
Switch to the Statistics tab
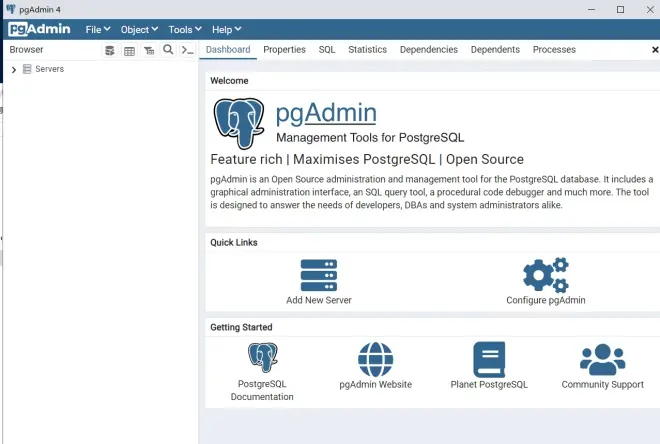[x=367, y=50]
